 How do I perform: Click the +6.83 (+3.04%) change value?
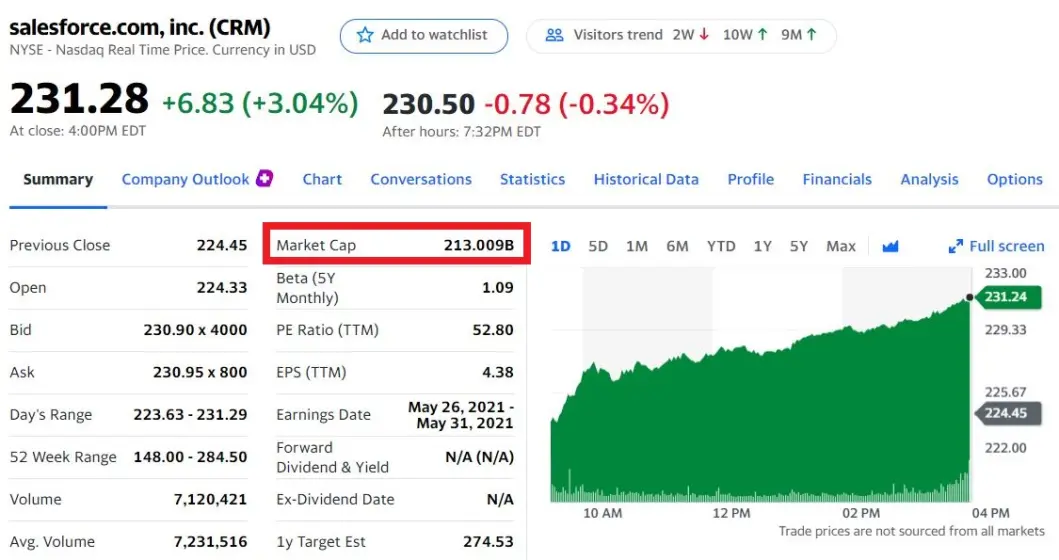click(x=260, y=103)
